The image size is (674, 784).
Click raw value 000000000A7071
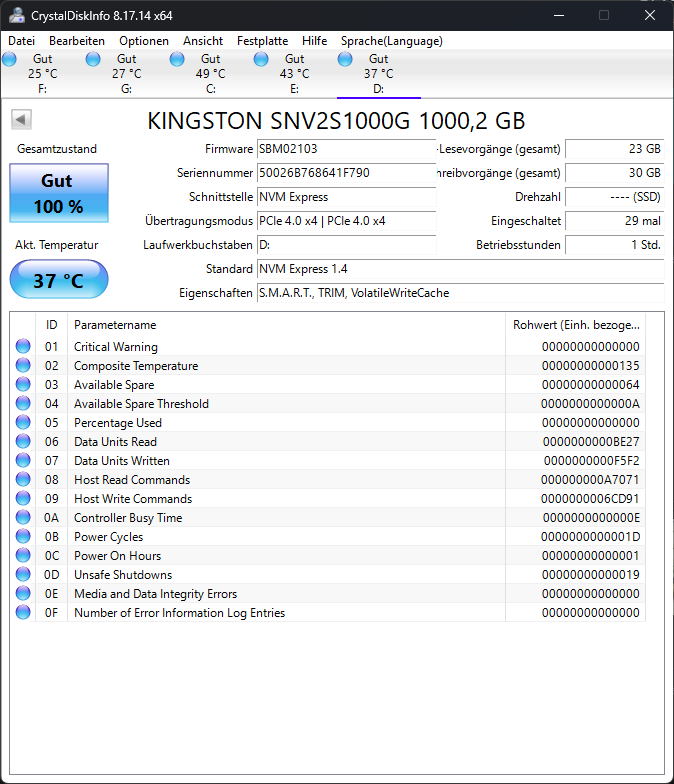pyautogui.click(x=590, y=480)
